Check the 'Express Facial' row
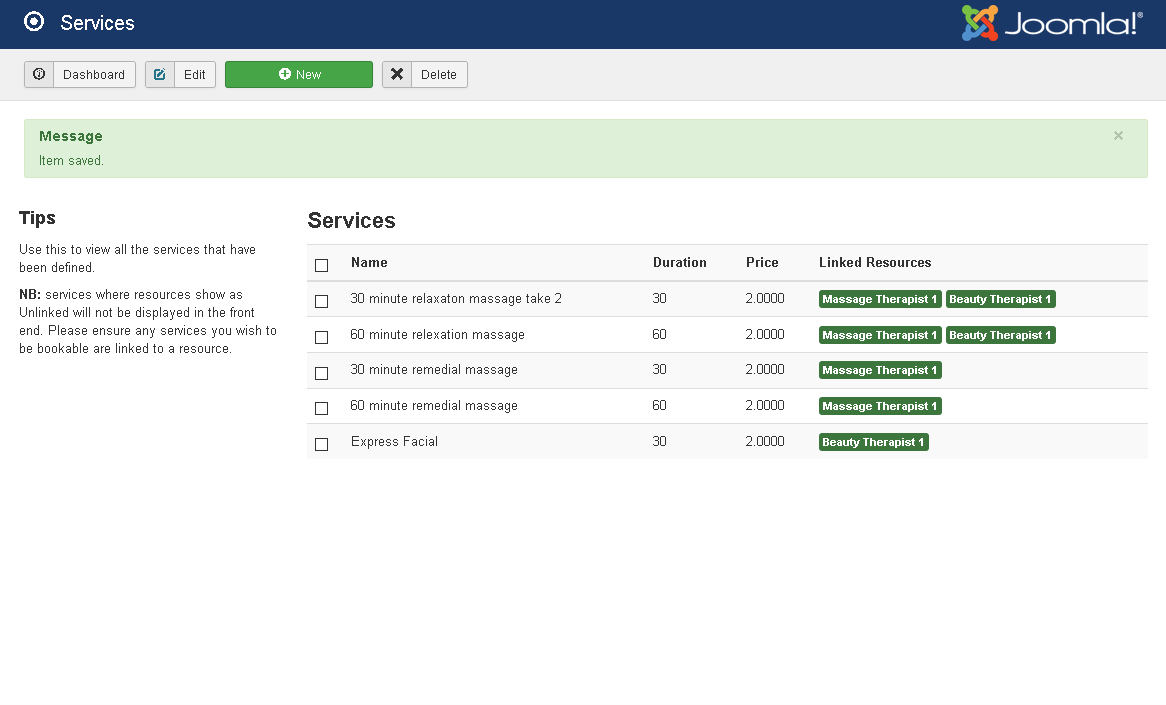Screen dimensions: 1166x705 pyautogui.click(x=321, y=444)
